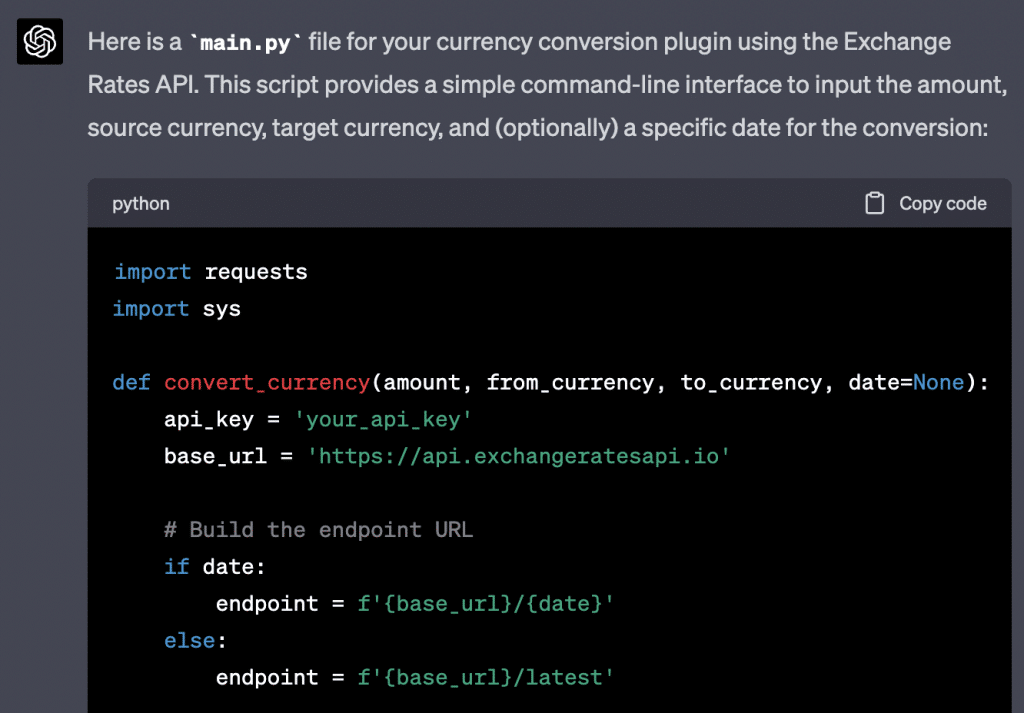
Task: Click the from_currency parameter
Action: click(x=569, y=382)
